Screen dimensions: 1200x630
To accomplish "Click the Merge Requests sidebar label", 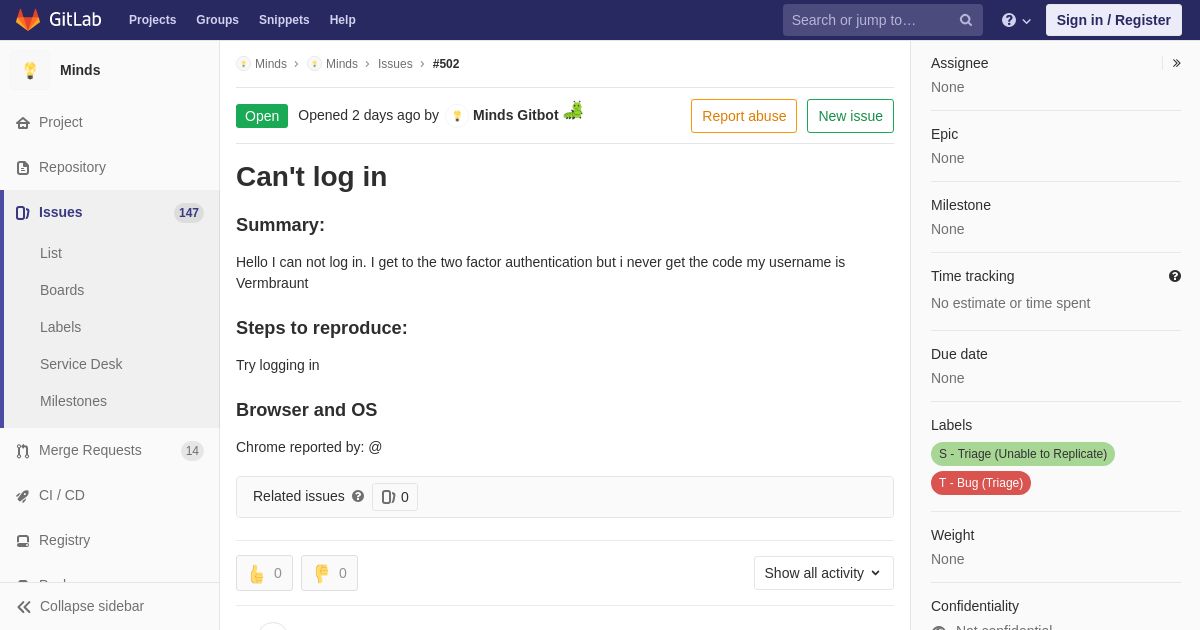I will pos(90,450).
